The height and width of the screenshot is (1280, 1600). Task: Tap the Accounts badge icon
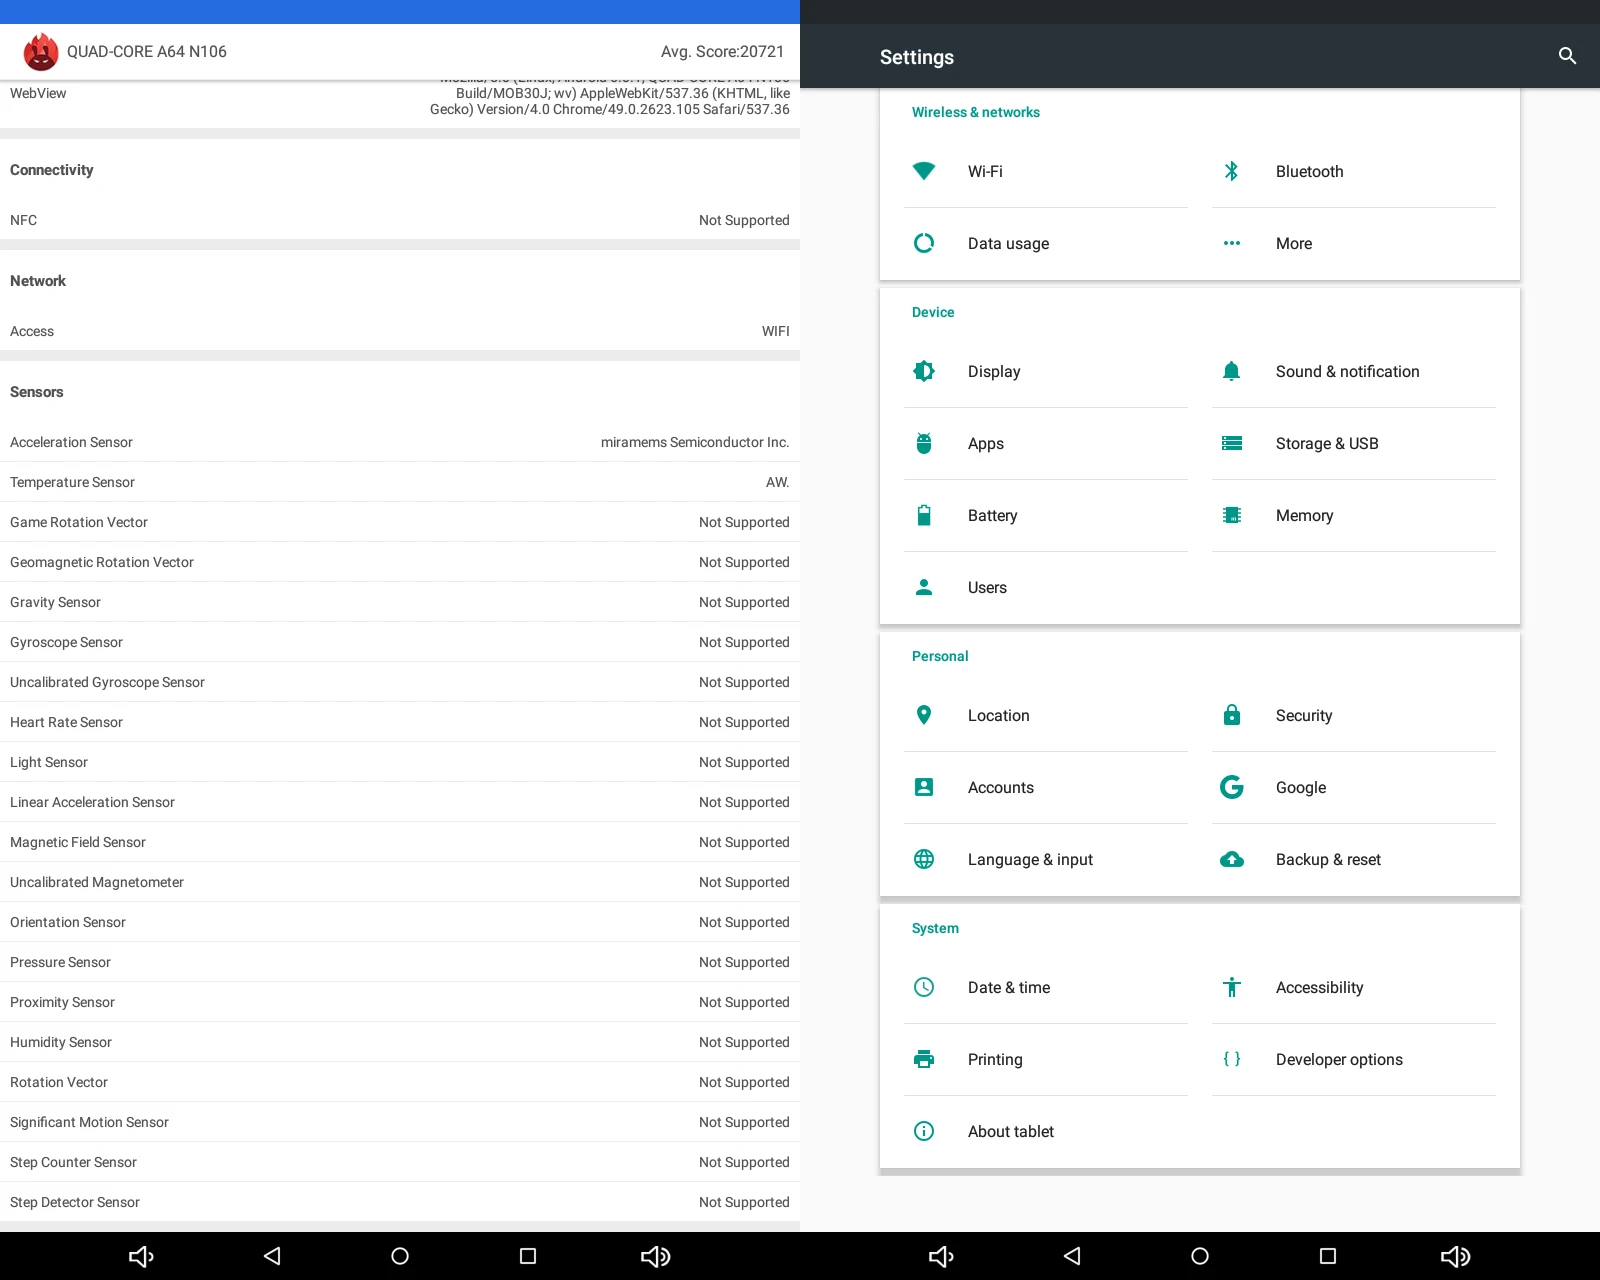point(924,787)
